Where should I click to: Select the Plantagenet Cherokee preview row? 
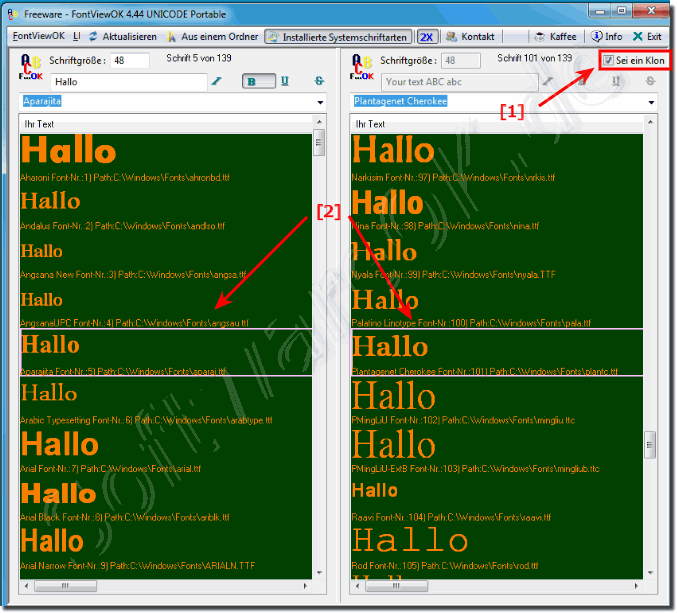tap(497, 352)
